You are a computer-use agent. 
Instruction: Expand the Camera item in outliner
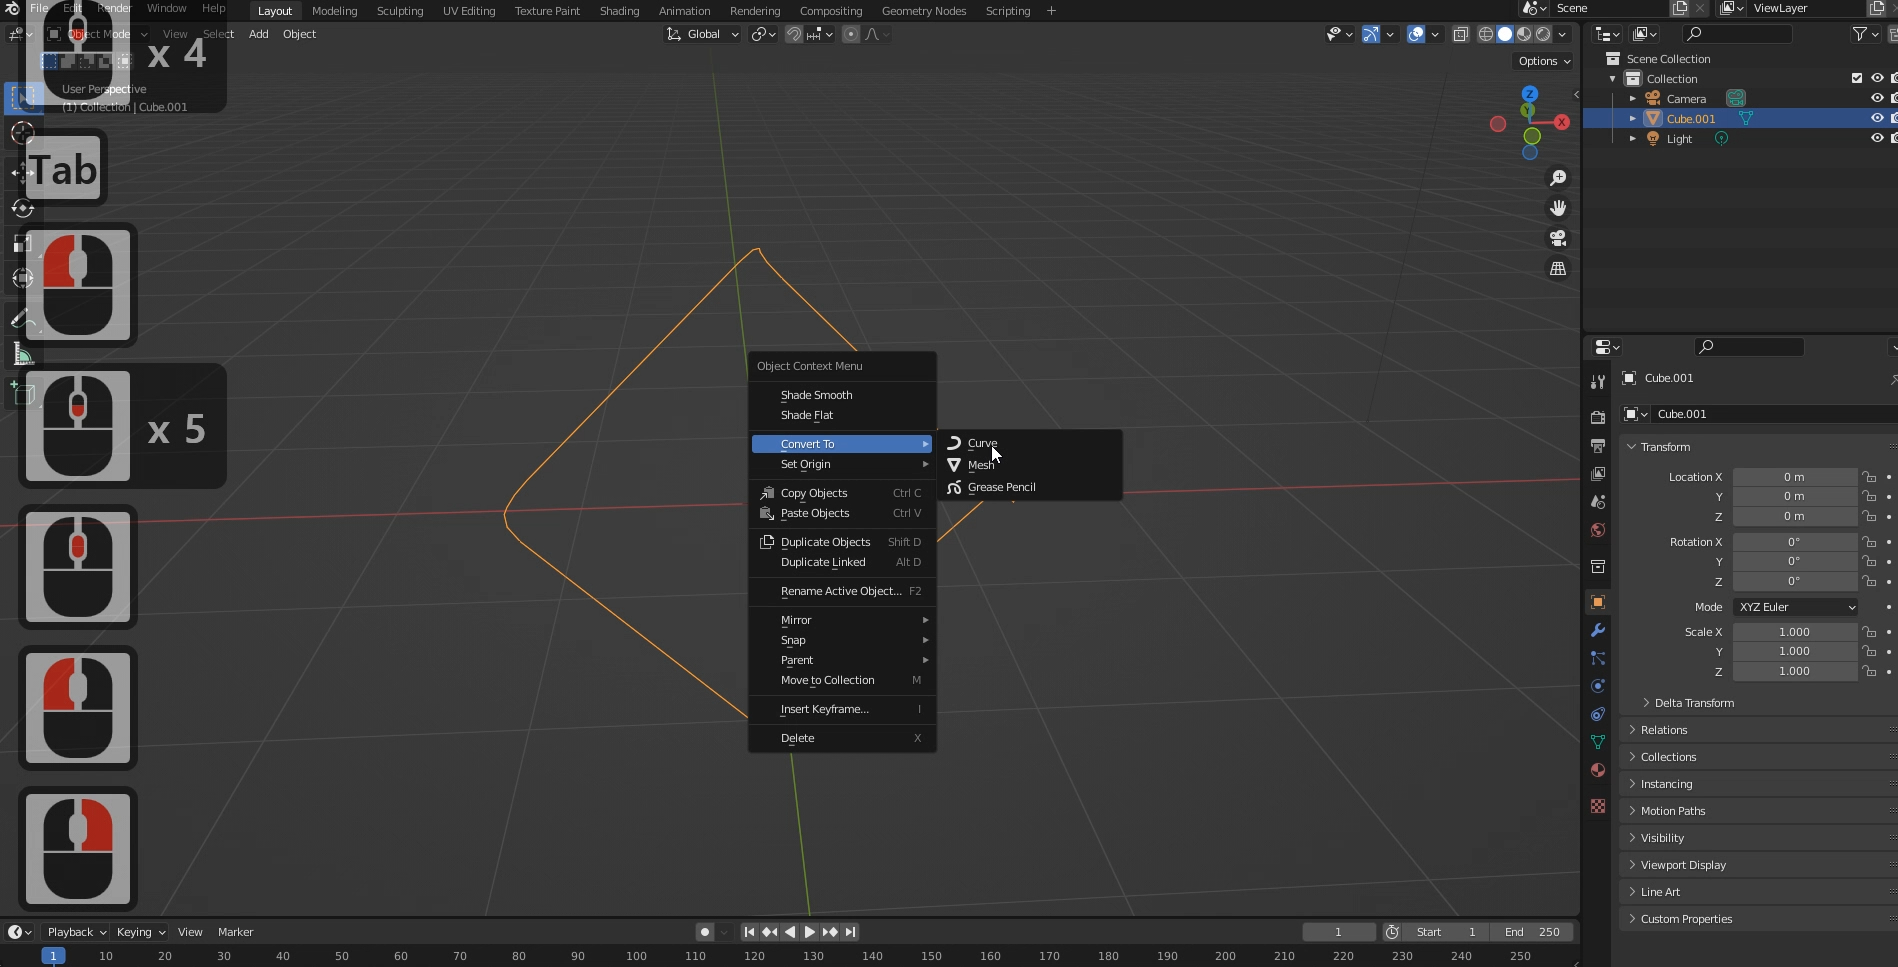point(1632,99)
